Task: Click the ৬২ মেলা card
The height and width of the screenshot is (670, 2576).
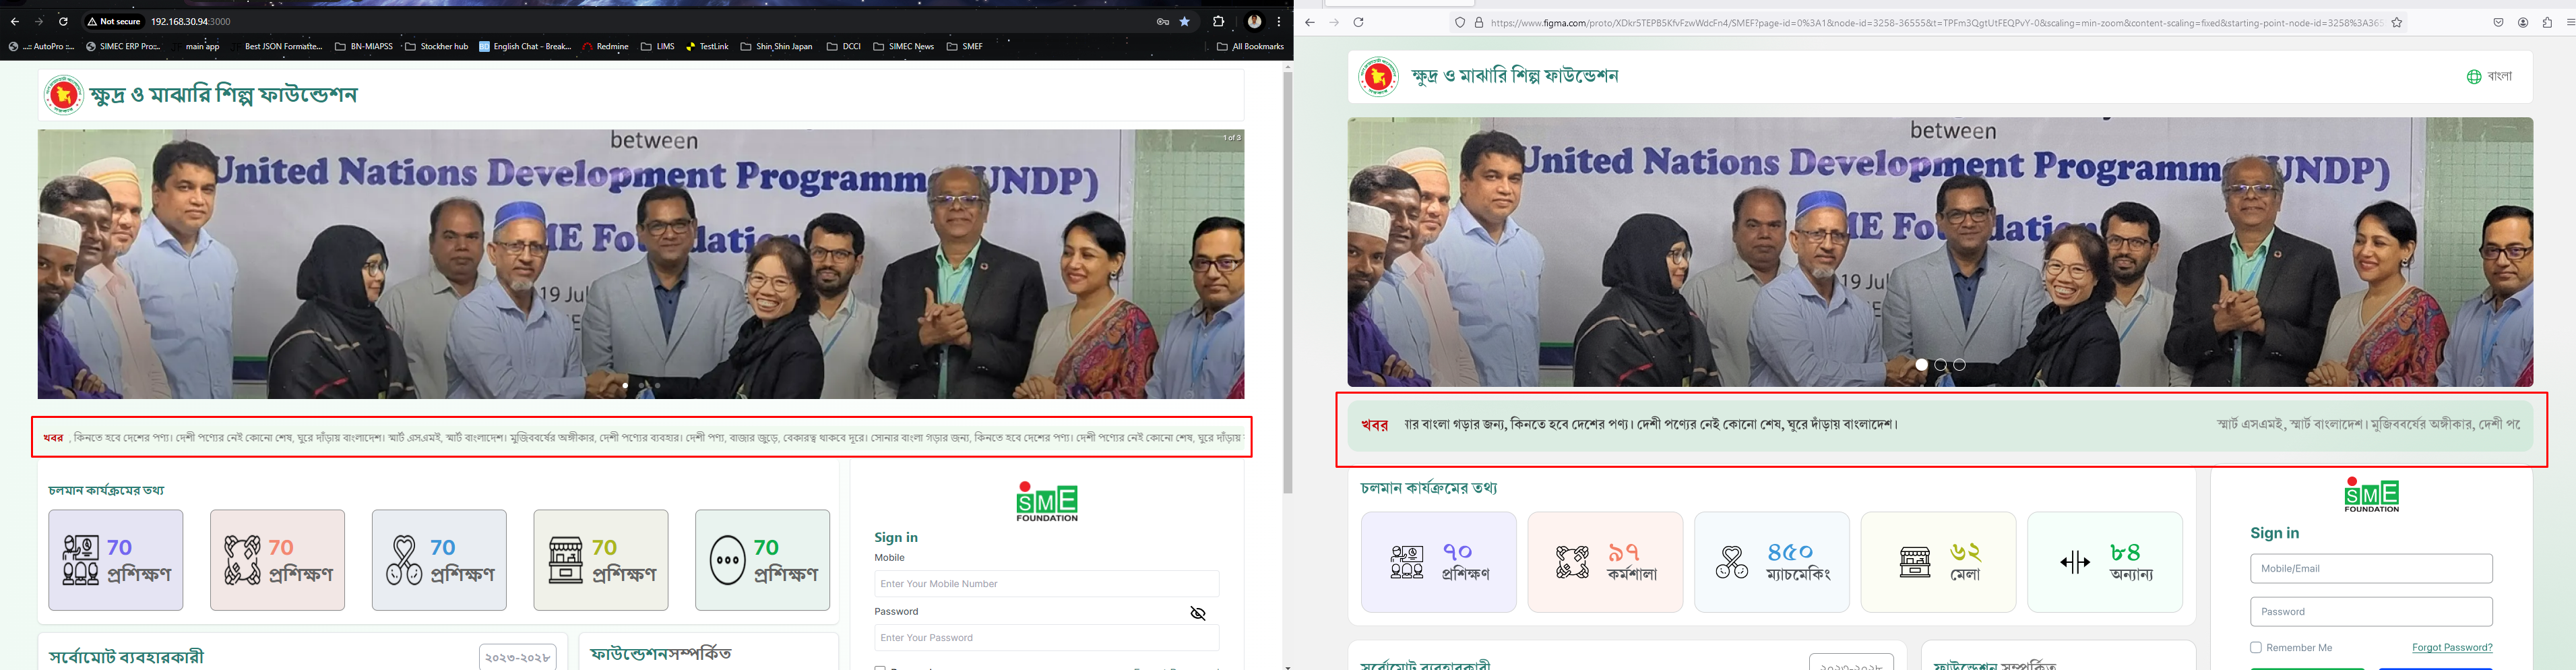Action: point(1938,562)
